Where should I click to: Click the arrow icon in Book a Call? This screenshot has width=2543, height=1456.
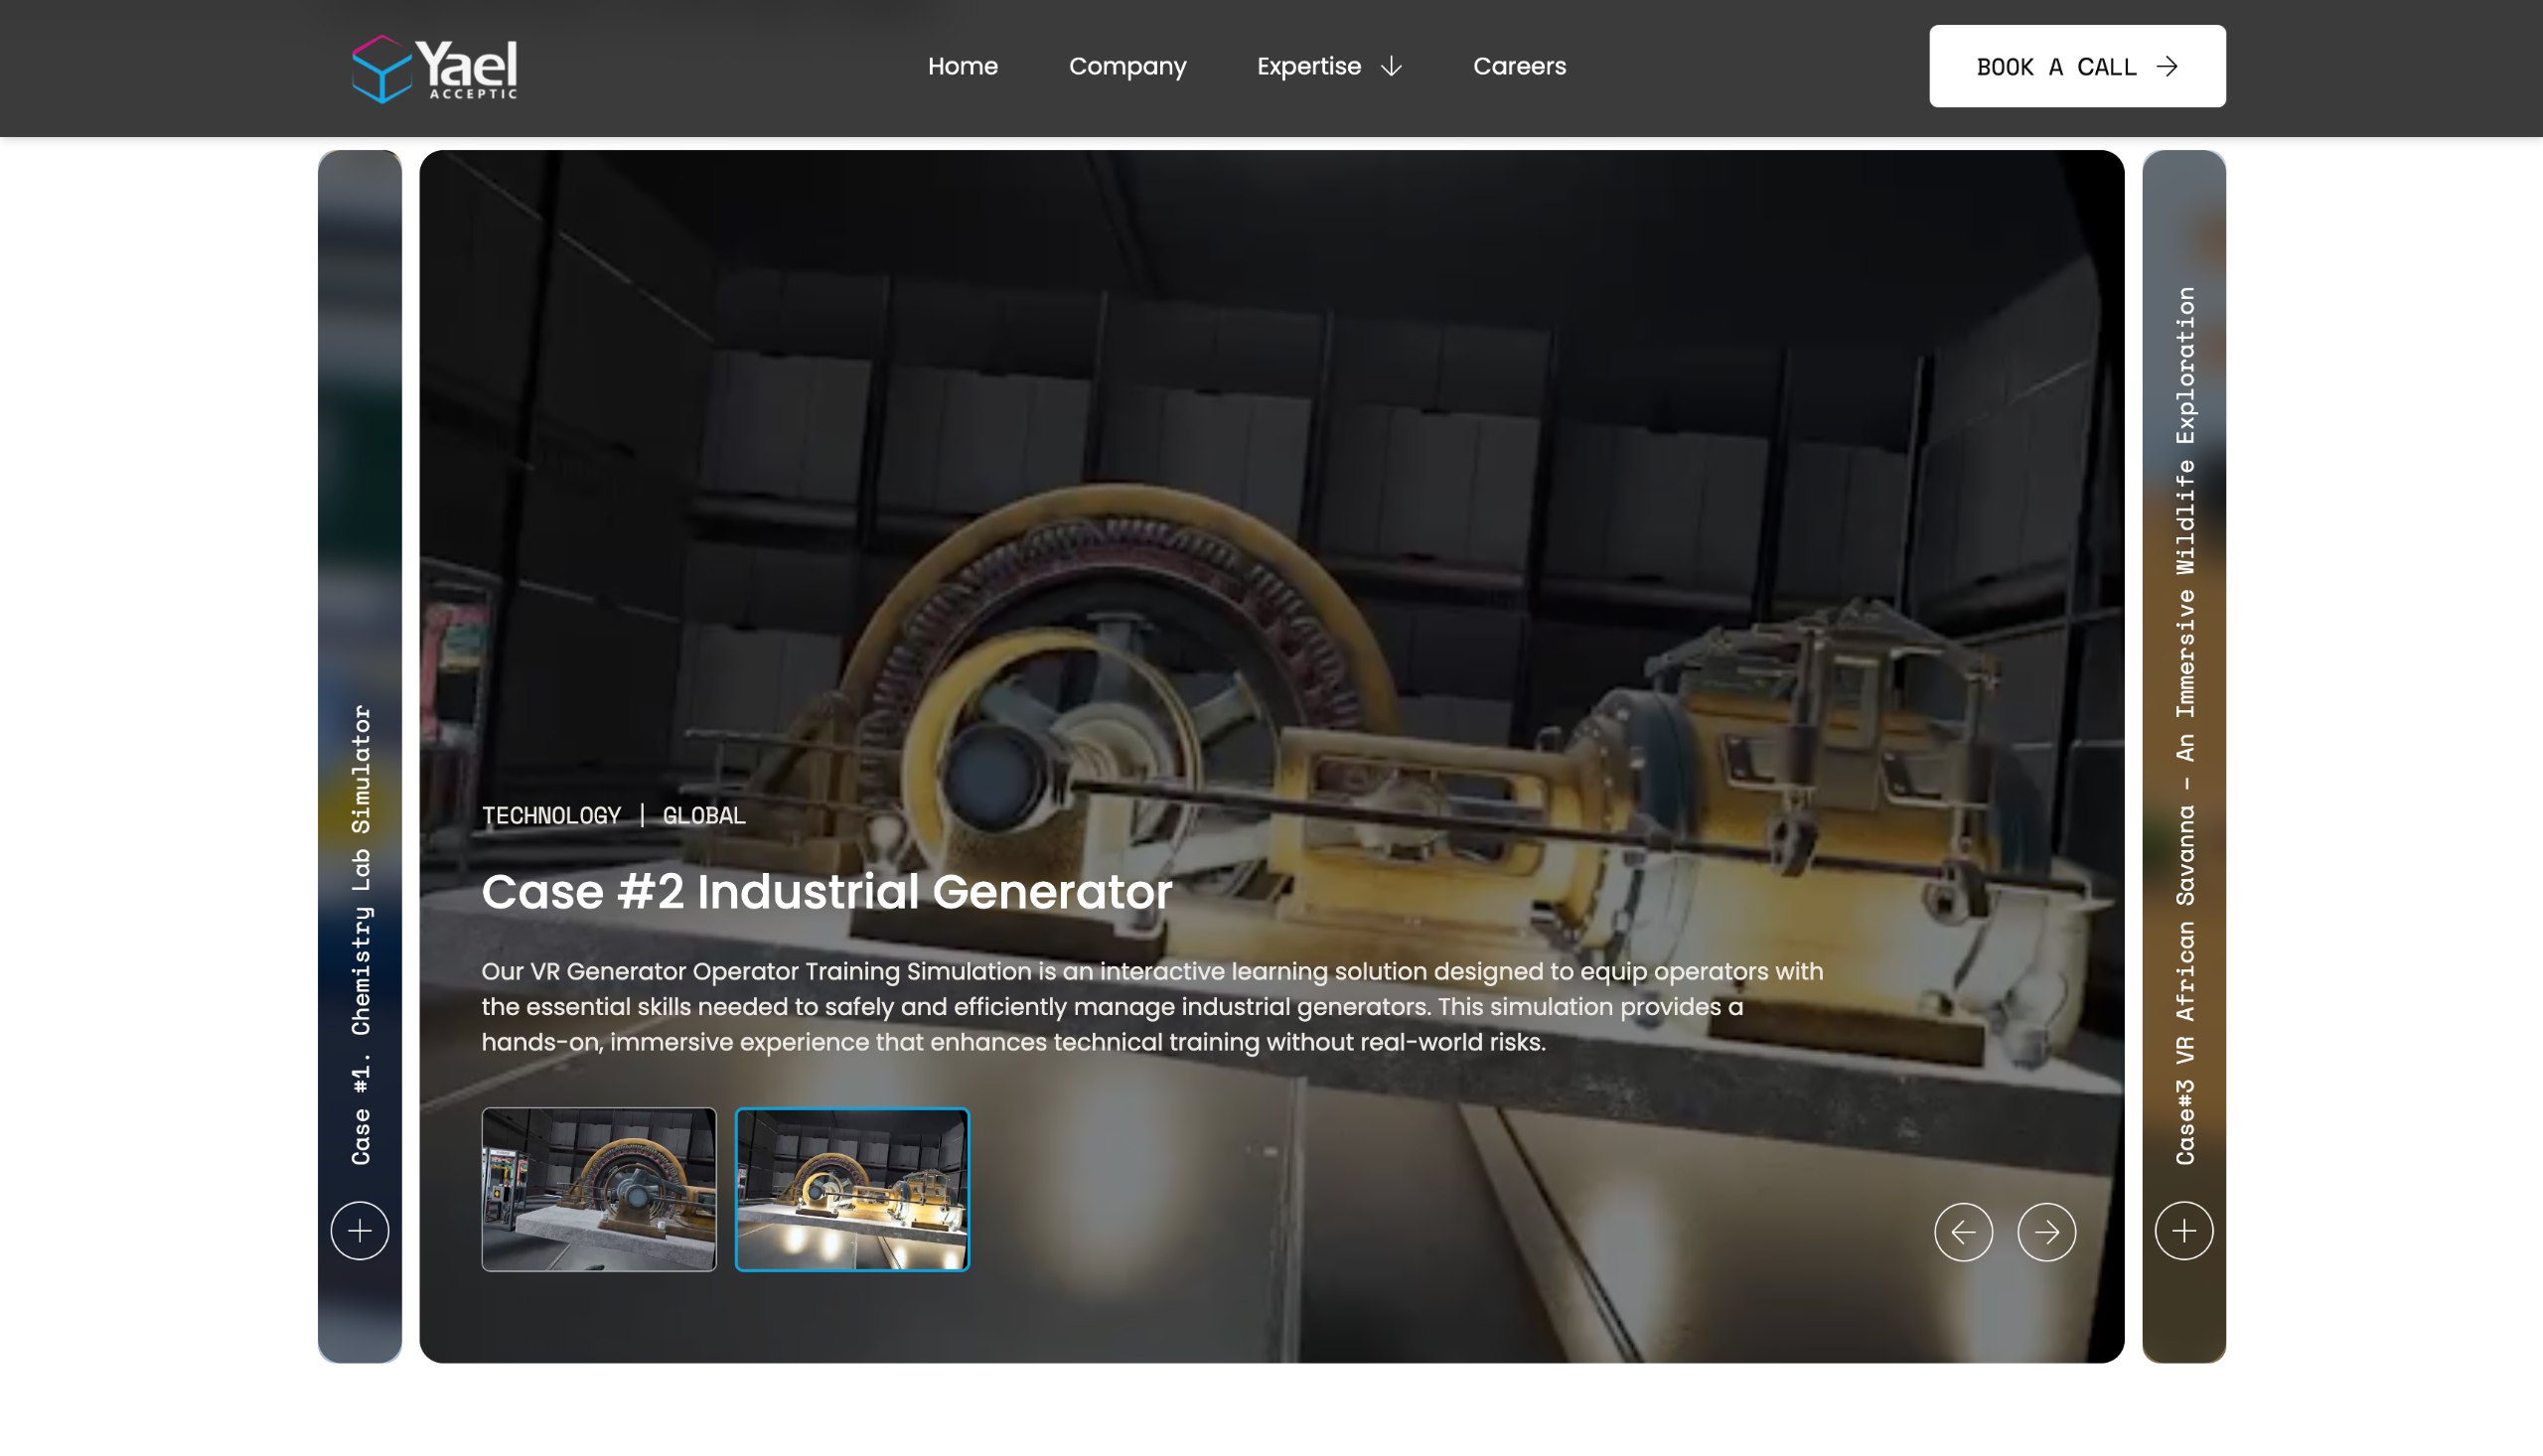click(2167, 67)
